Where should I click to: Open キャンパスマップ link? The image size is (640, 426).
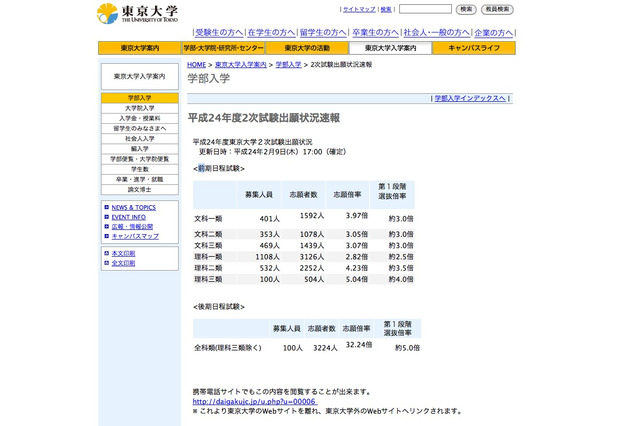(135, 236)
